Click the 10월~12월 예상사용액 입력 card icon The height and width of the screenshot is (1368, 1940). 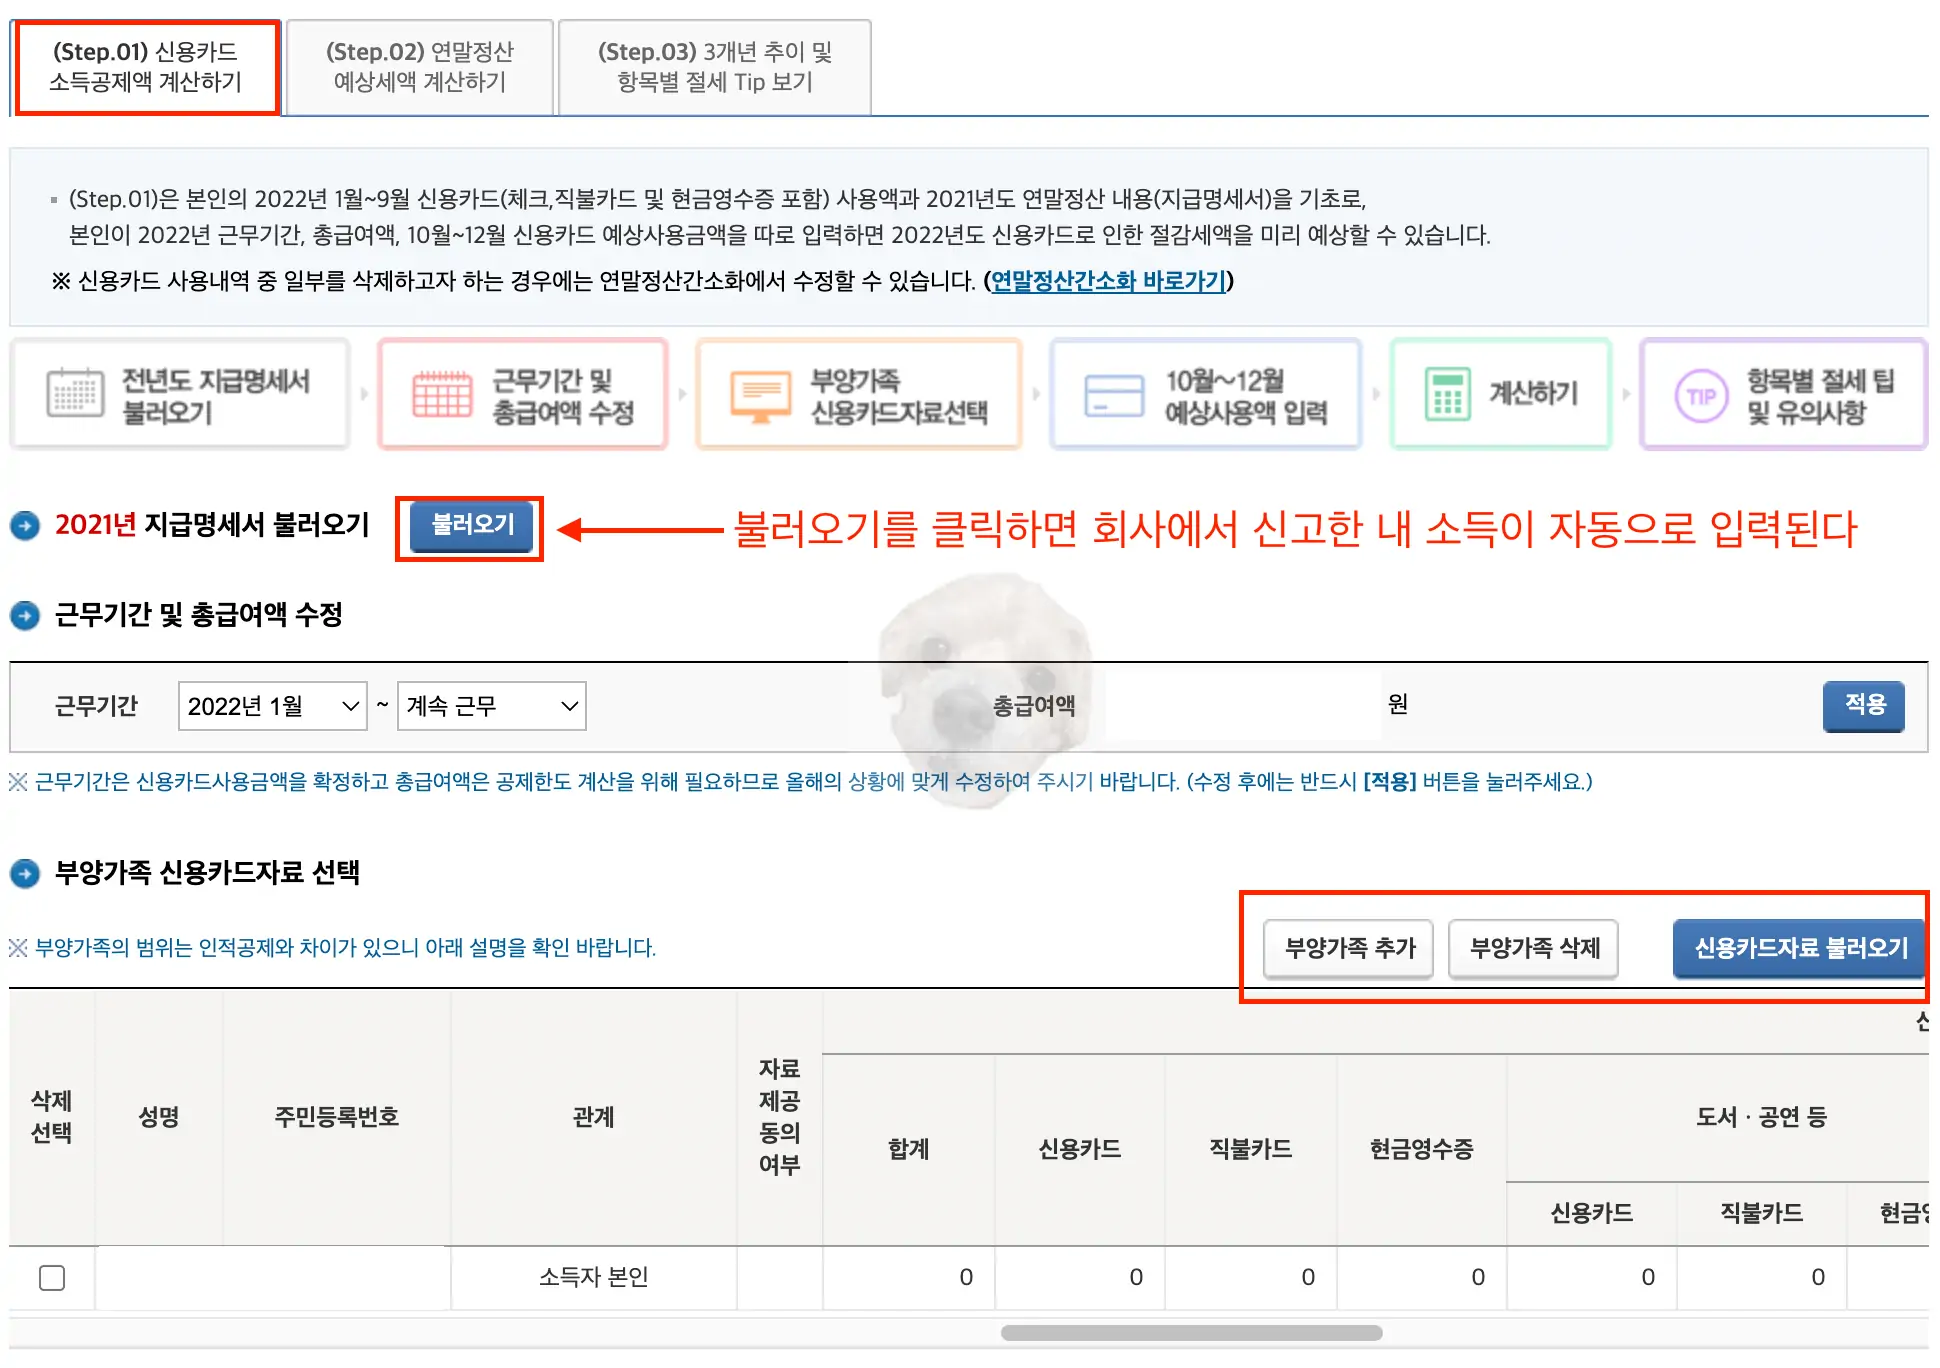pyautogui.click(x=1113, y=394)
